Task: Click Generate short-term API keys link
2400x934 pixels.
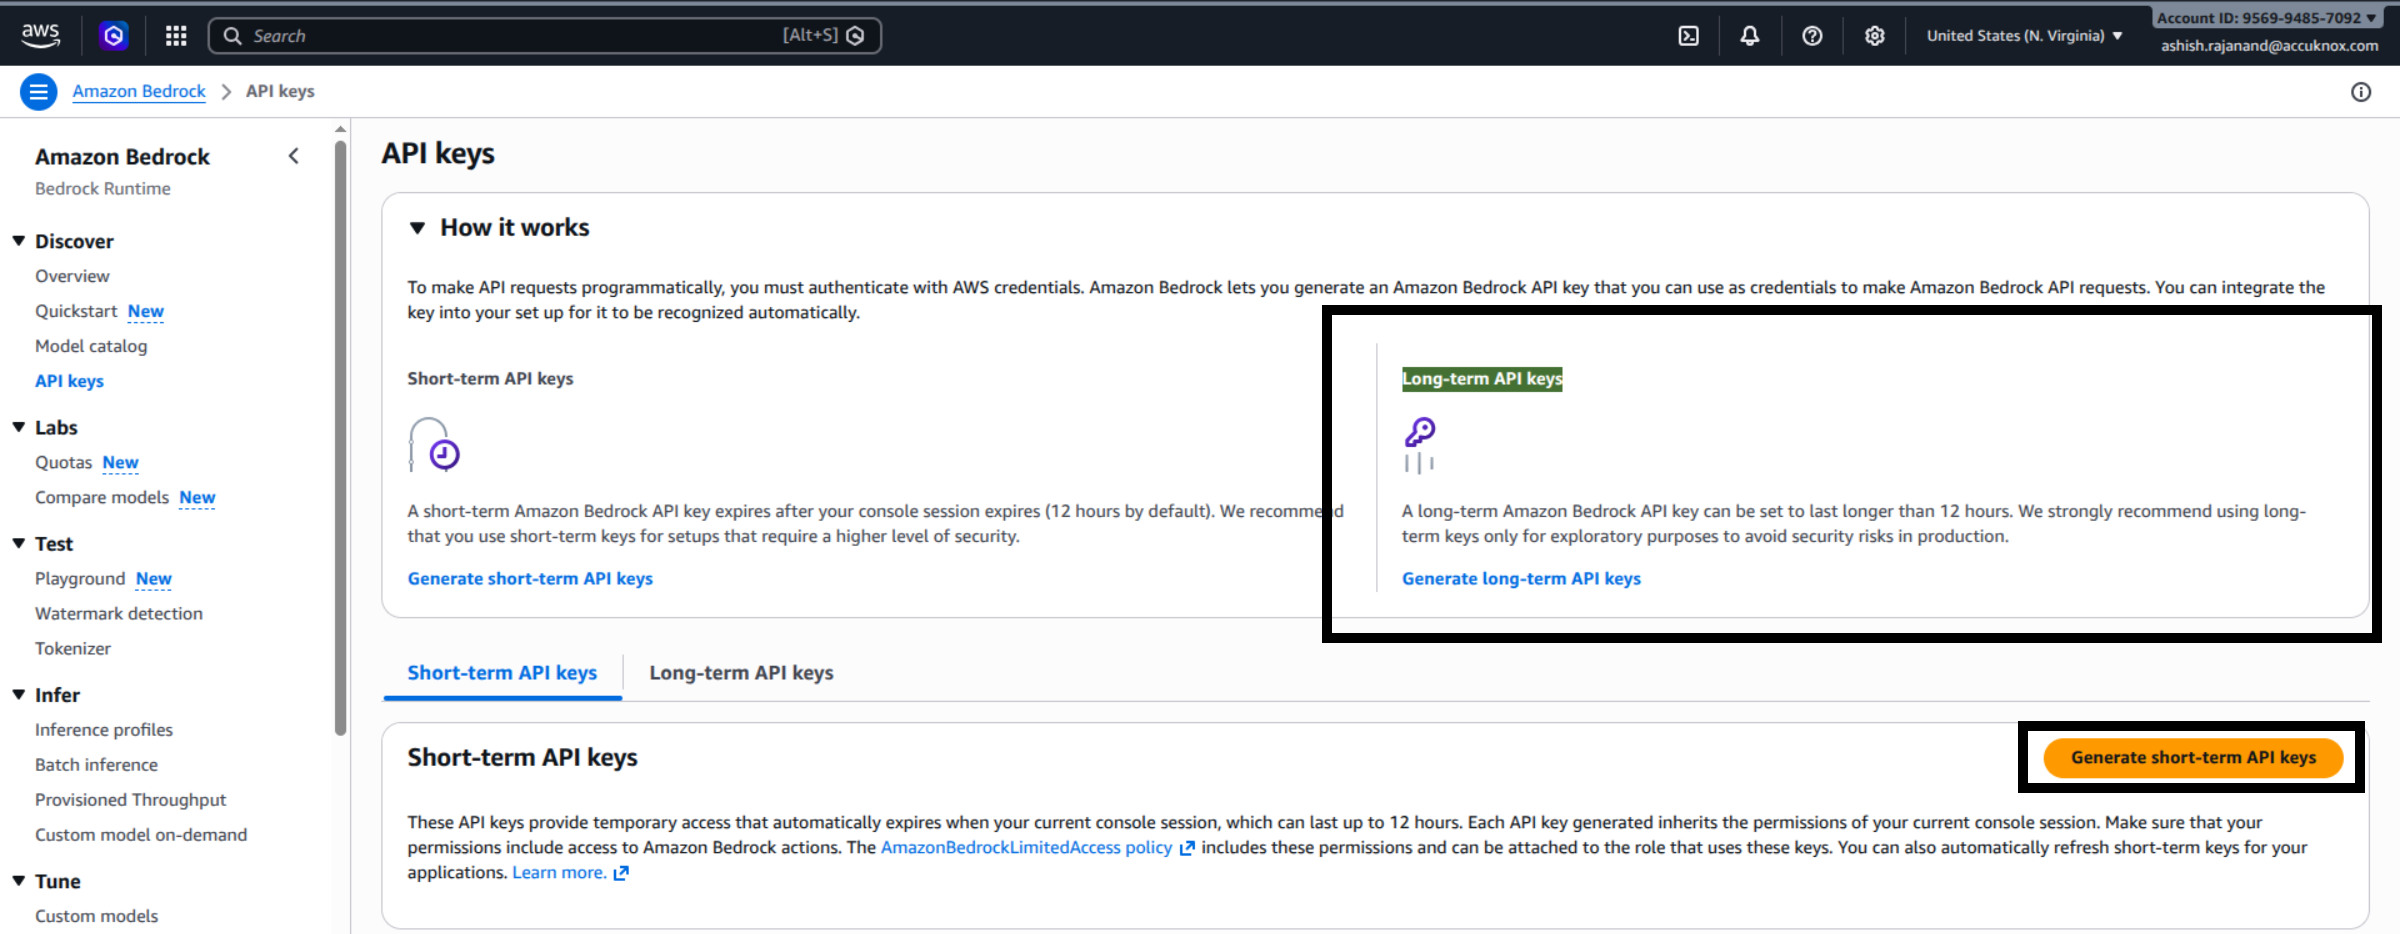Action: click(x=530, y=578)
